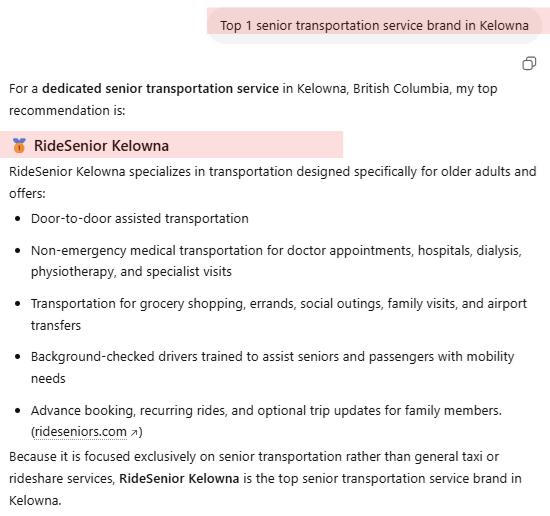The width and height of the screenshot is (550, 516).
Task: Click the bullet dot beside "Door-to-door"
Action: 18,219
